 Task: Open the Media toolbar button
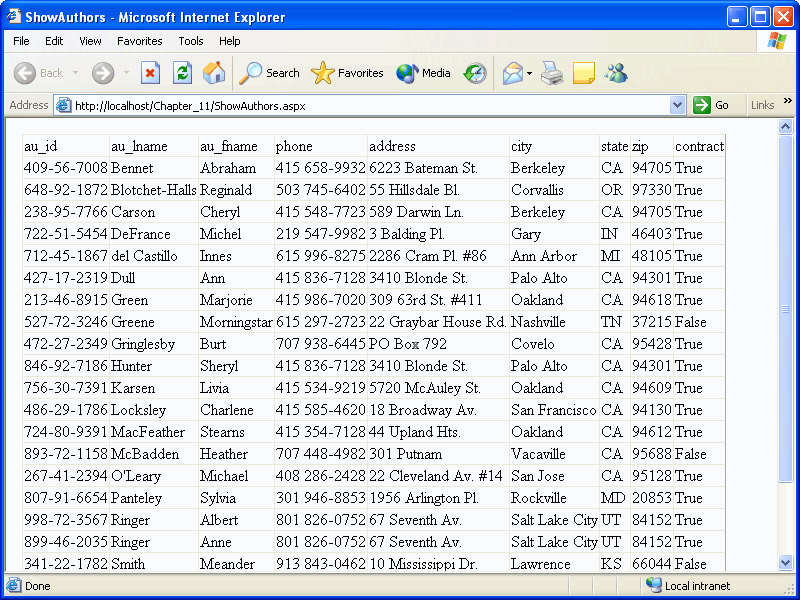pyautogui.click(x=423, y=73)
